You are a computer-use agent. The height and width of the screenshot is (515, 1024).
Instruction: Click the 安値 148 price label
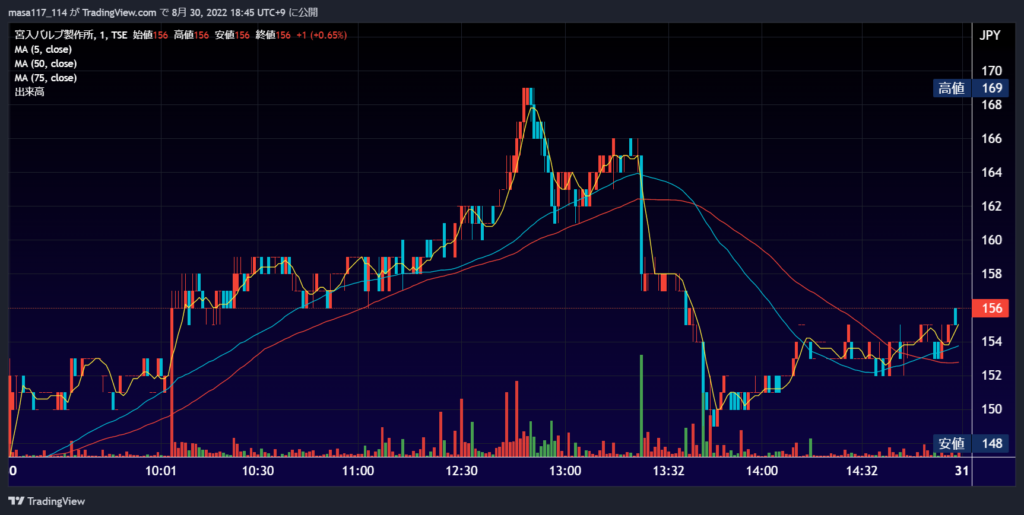point(970,444)
